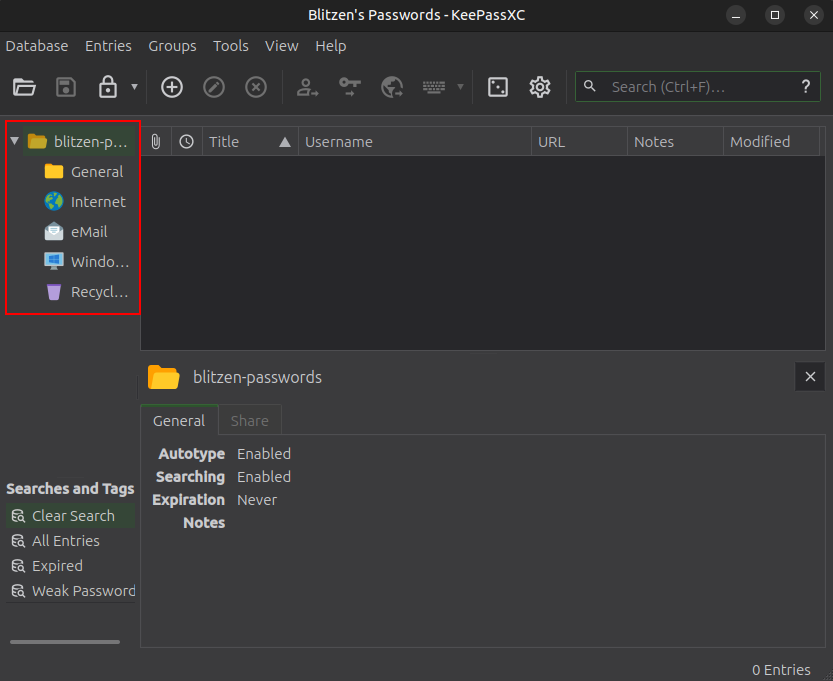The width and height of the screenshot is (833, 681).
Task: Lock the database with padlock icon
Action: 107,87
